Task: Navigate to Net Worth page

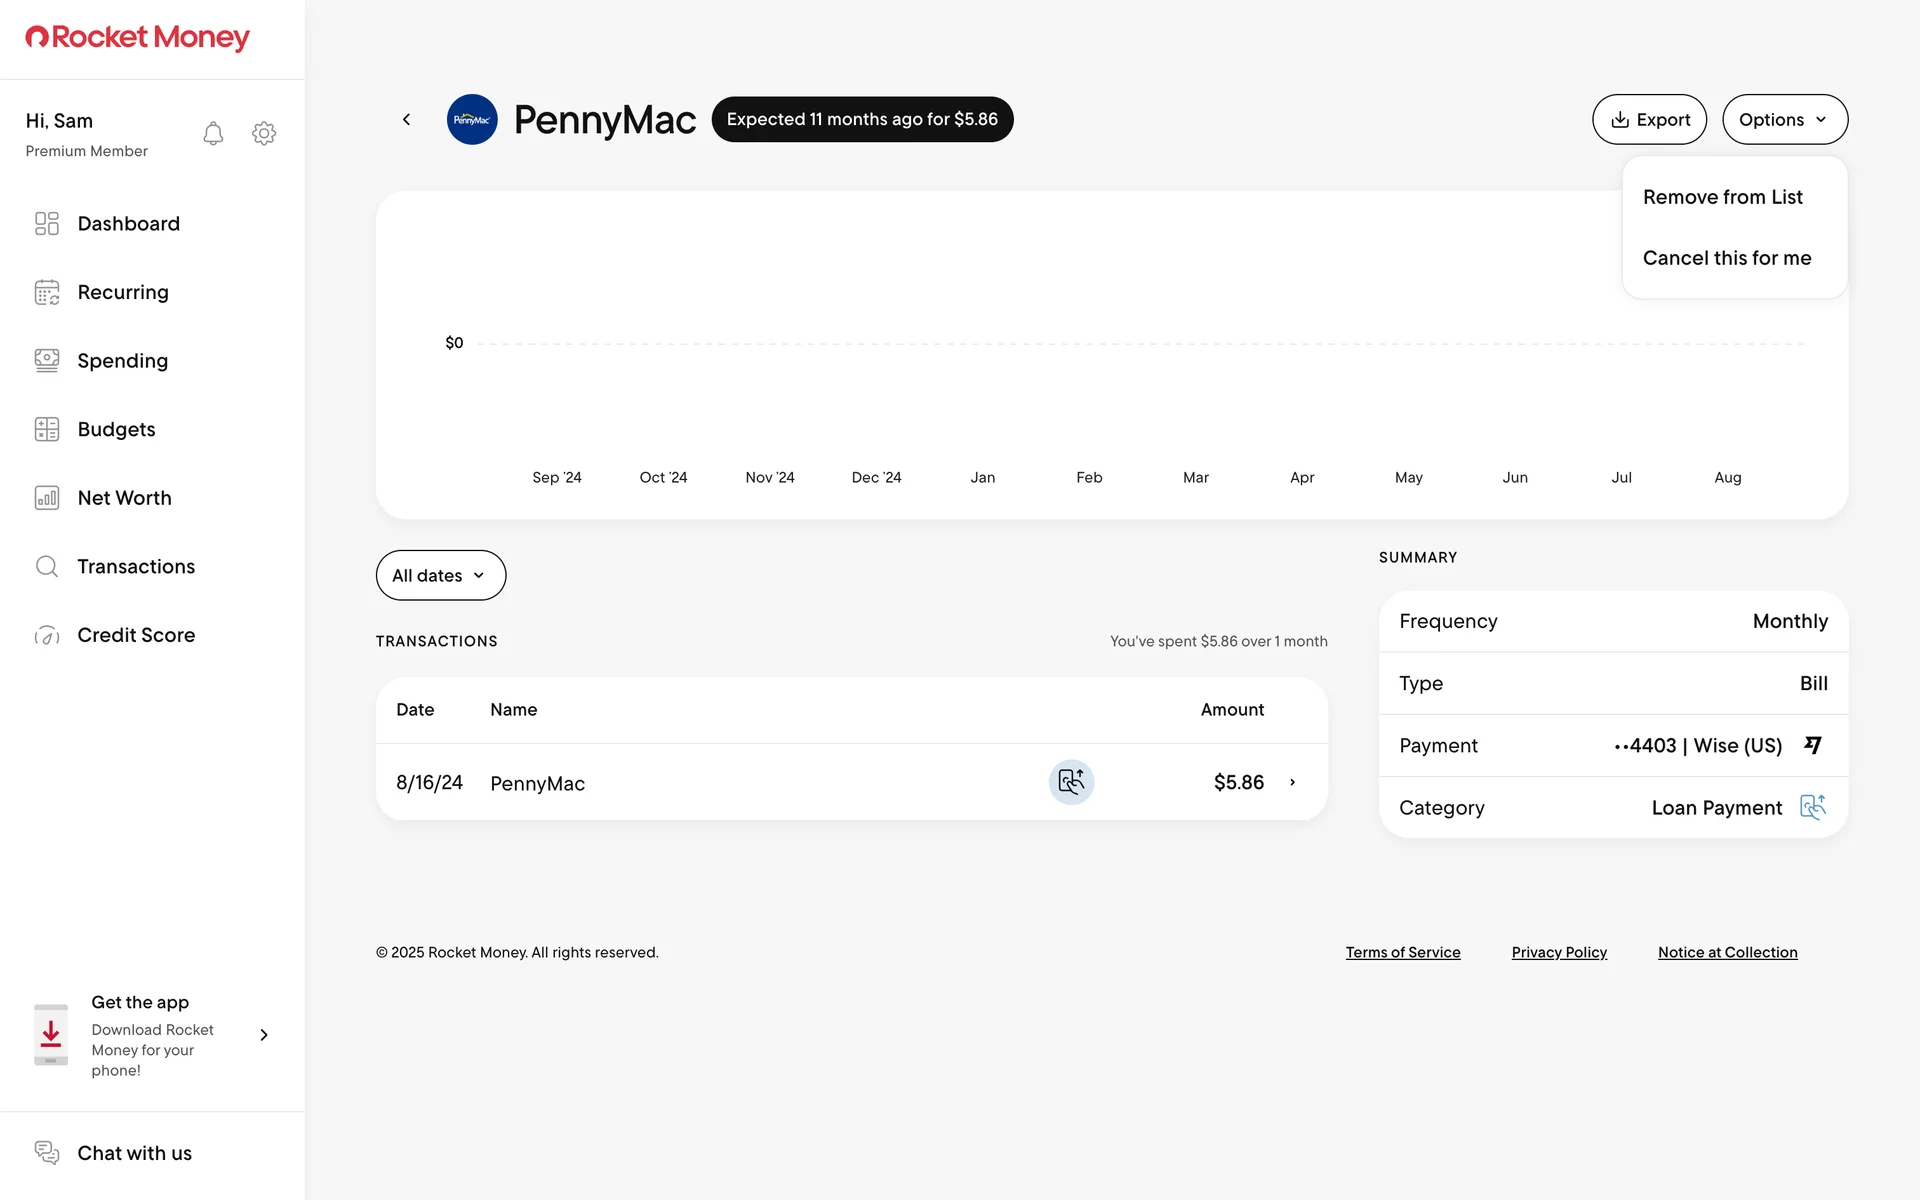Action: coord(124,498)
